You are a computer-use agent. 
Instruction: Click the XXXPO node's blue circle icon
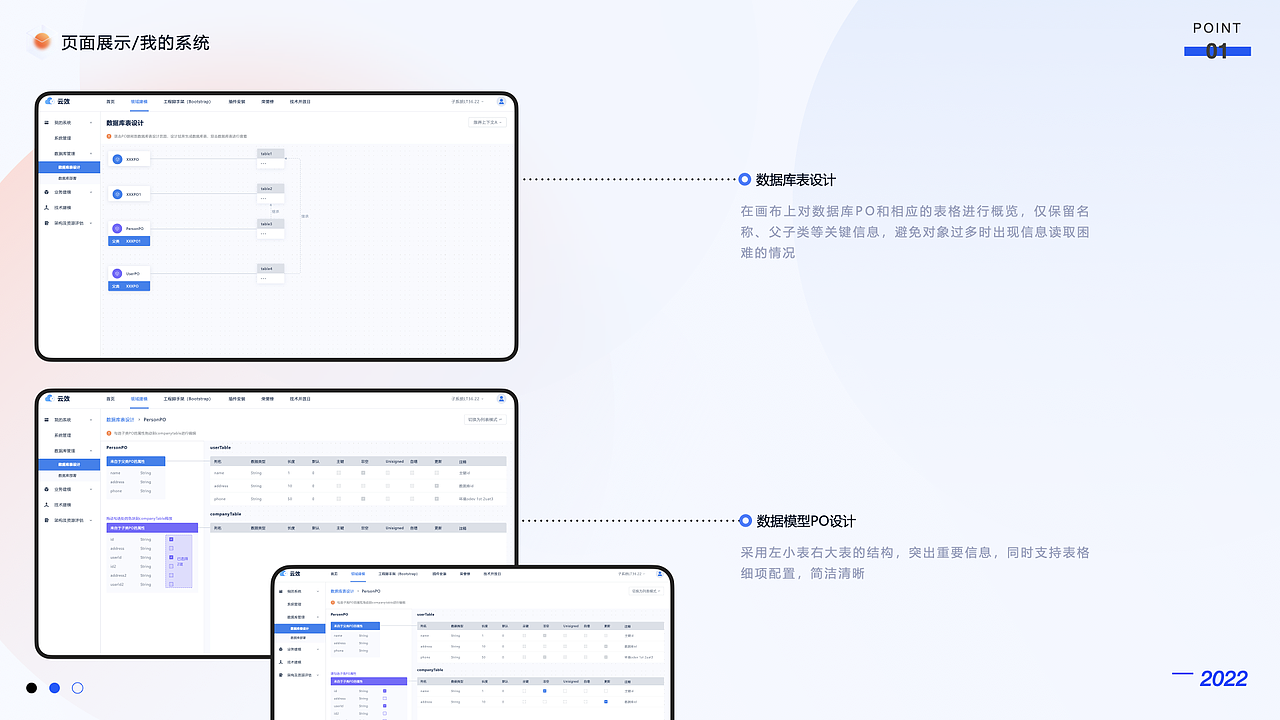tap(117, 159)
